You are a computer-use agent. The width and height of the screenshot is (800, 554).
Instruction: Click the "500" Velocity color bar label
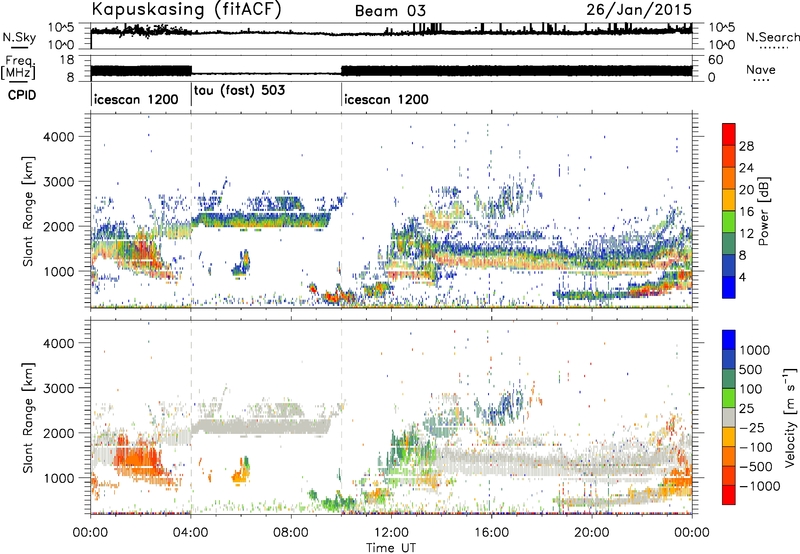pos(751,369)
